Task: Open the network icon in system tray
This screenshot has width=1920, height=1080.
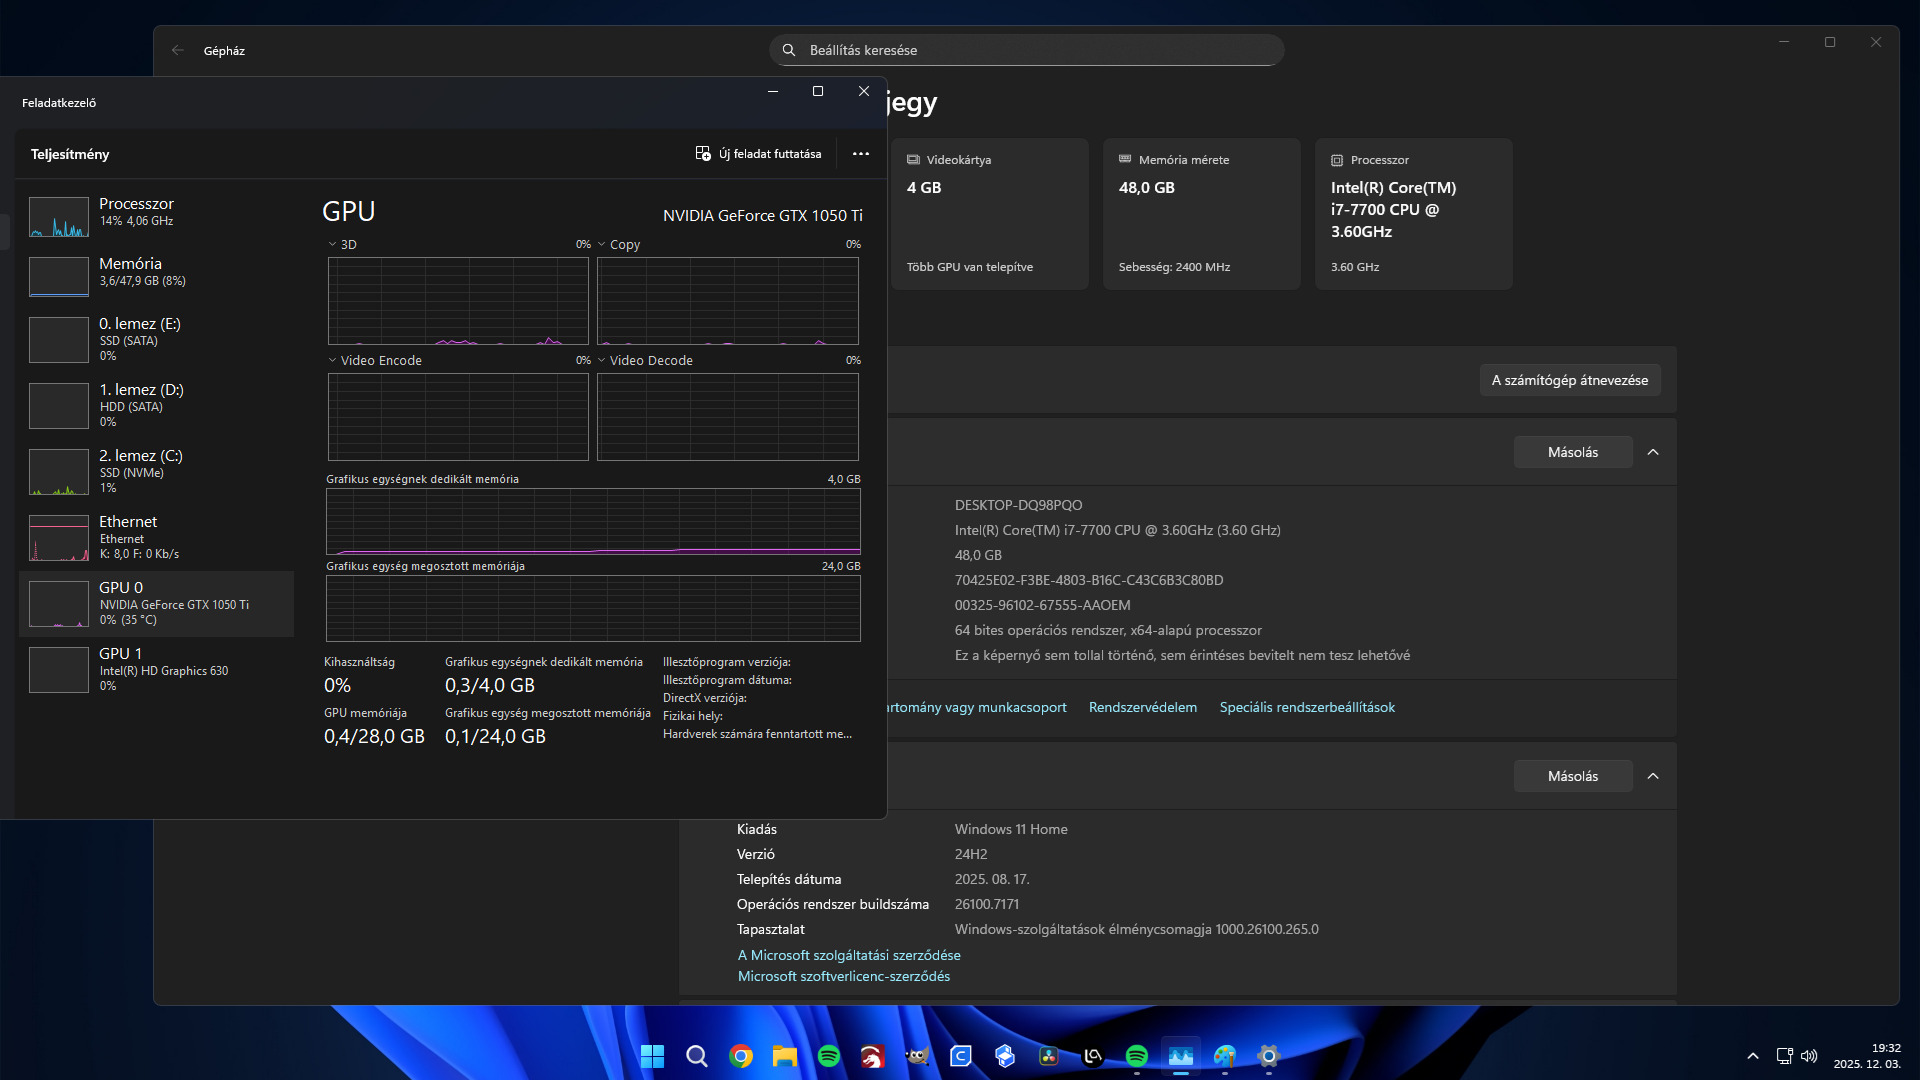Action: 1785,1056
